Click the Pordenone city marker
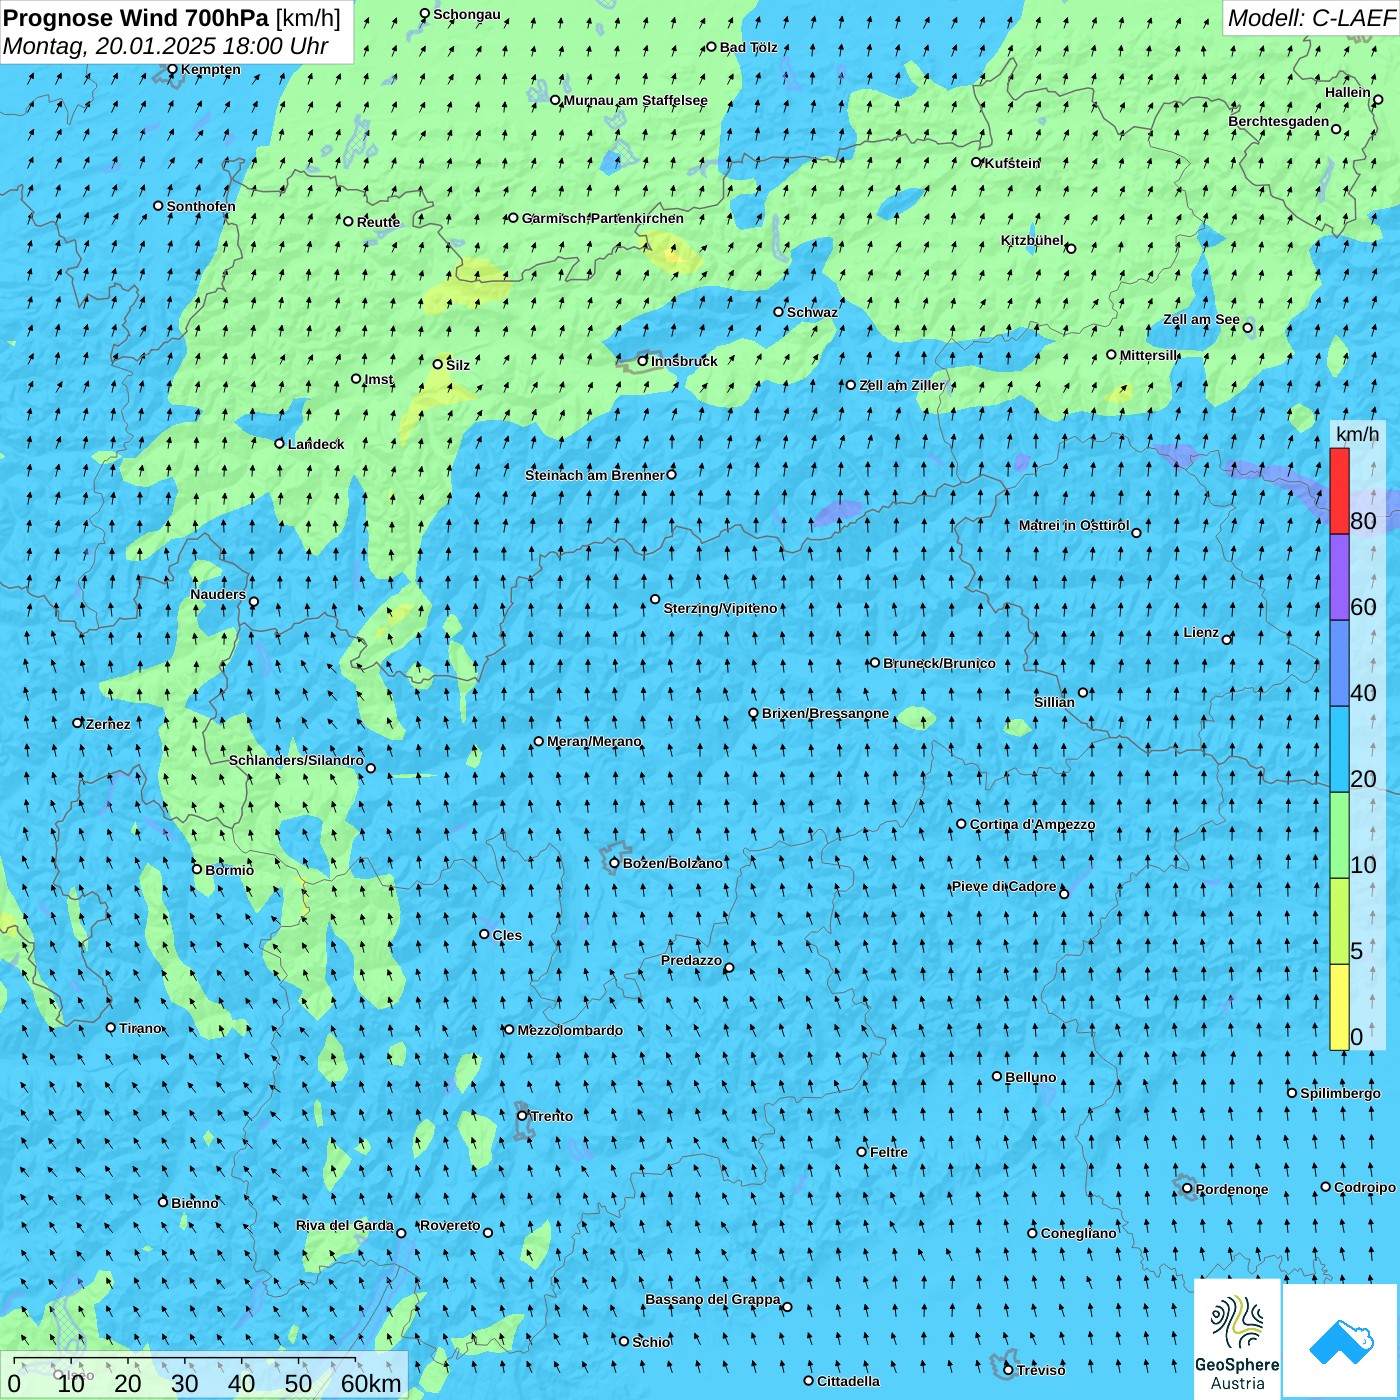Viewport: 1400px width, 1400px height. [x=1187, y=1188]
